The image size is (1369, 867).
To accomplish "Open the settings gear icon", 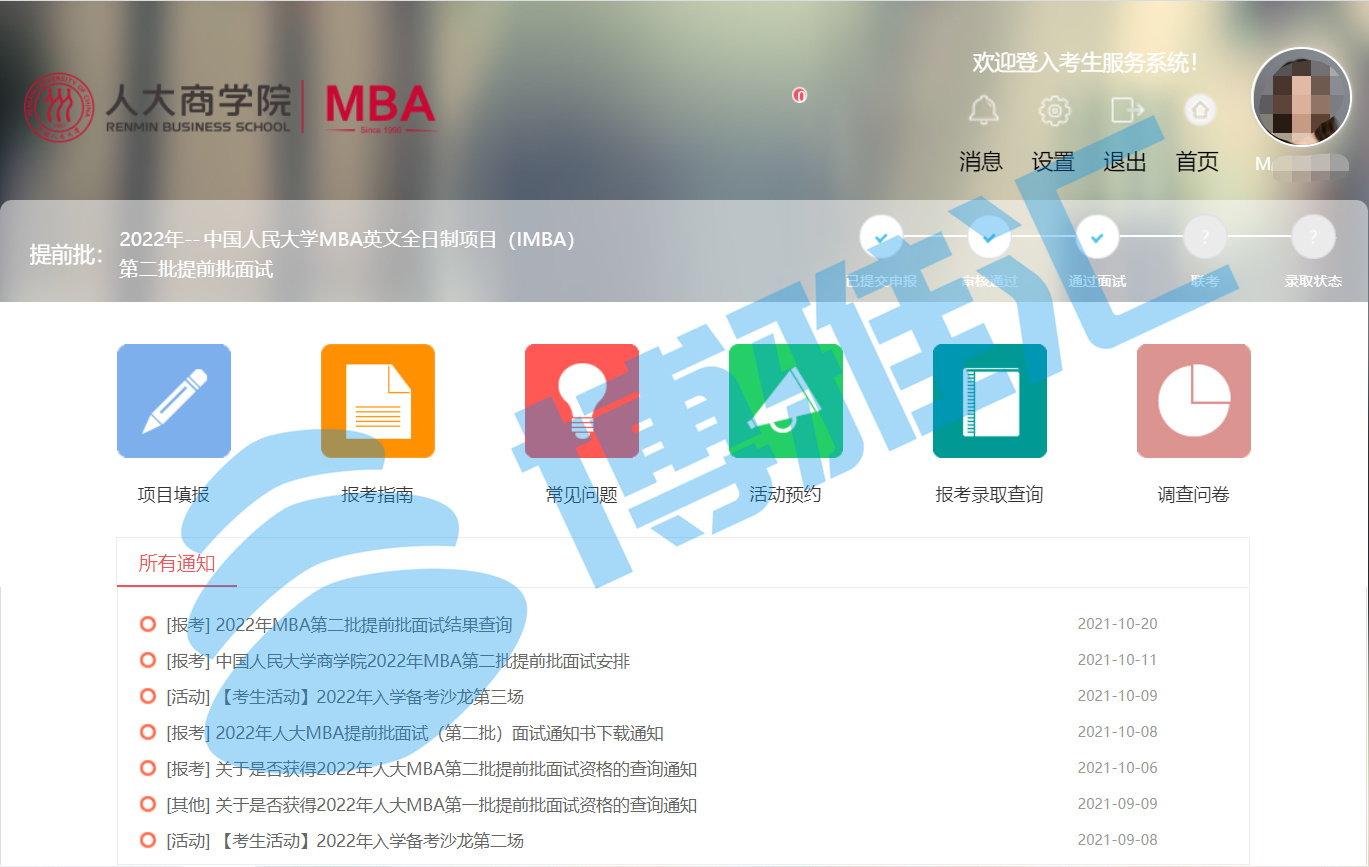I will click(1055, 110).
